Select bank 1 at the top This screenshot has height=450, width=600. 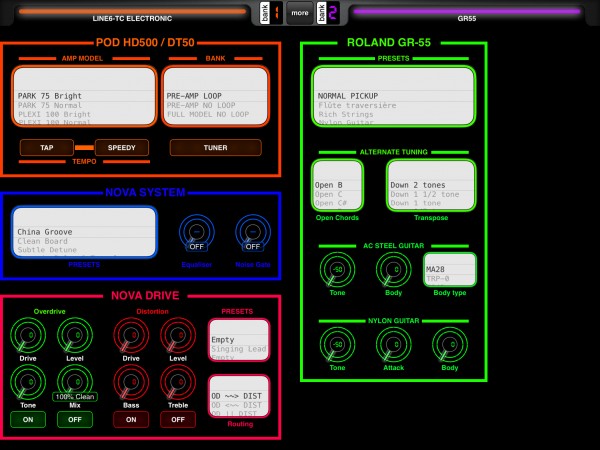271,13
